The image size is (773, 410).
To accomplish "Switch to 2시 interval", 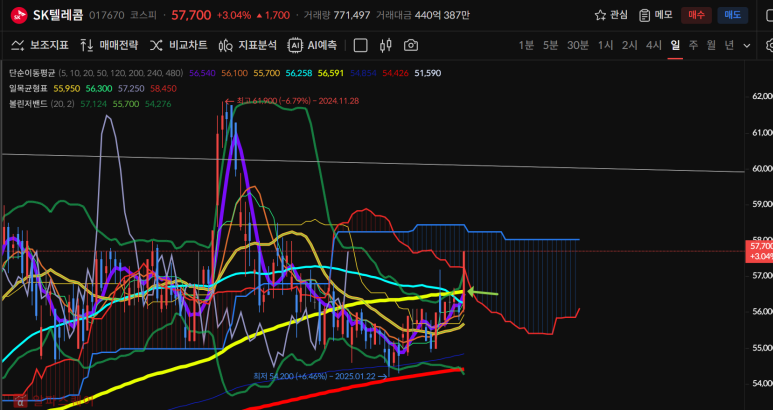I will pos(630,45).
